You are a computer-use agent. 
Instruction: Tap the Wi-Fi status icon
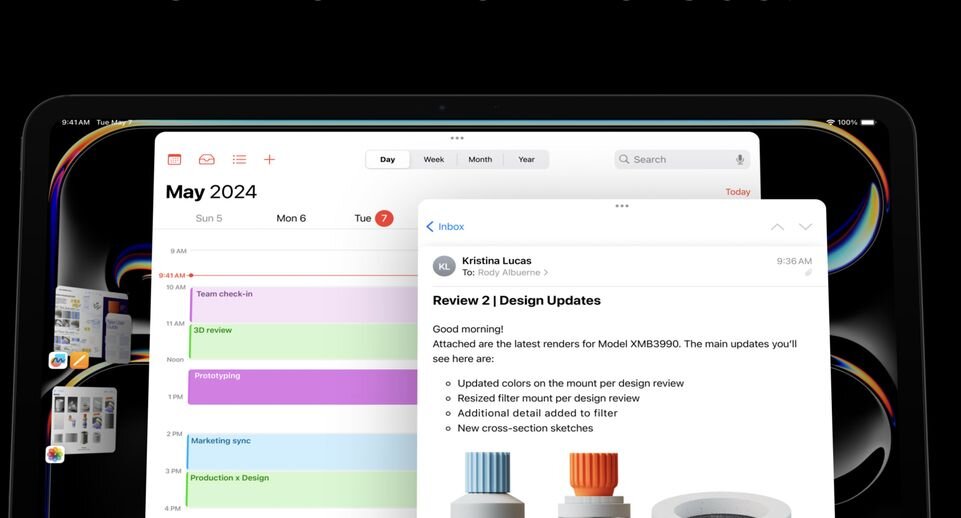pyautogui.click(x=830, y=123)
